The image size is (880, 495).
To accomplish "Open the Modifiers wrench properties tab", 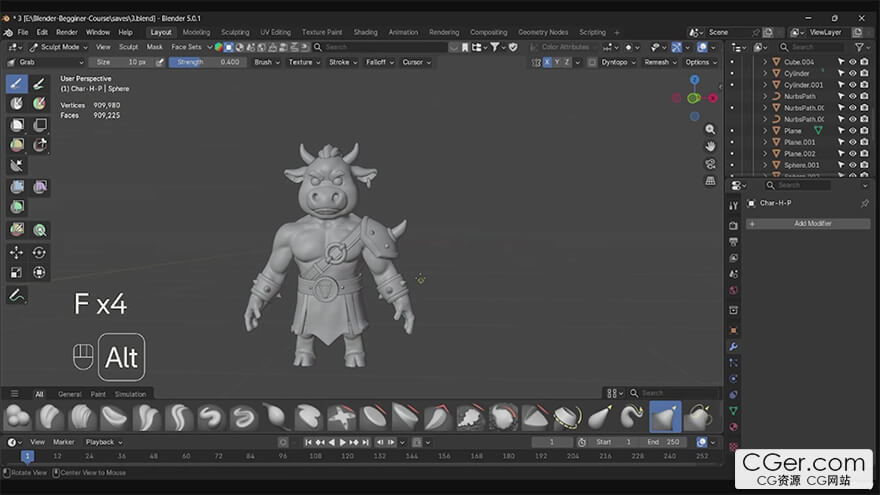I will click(733, 347).
